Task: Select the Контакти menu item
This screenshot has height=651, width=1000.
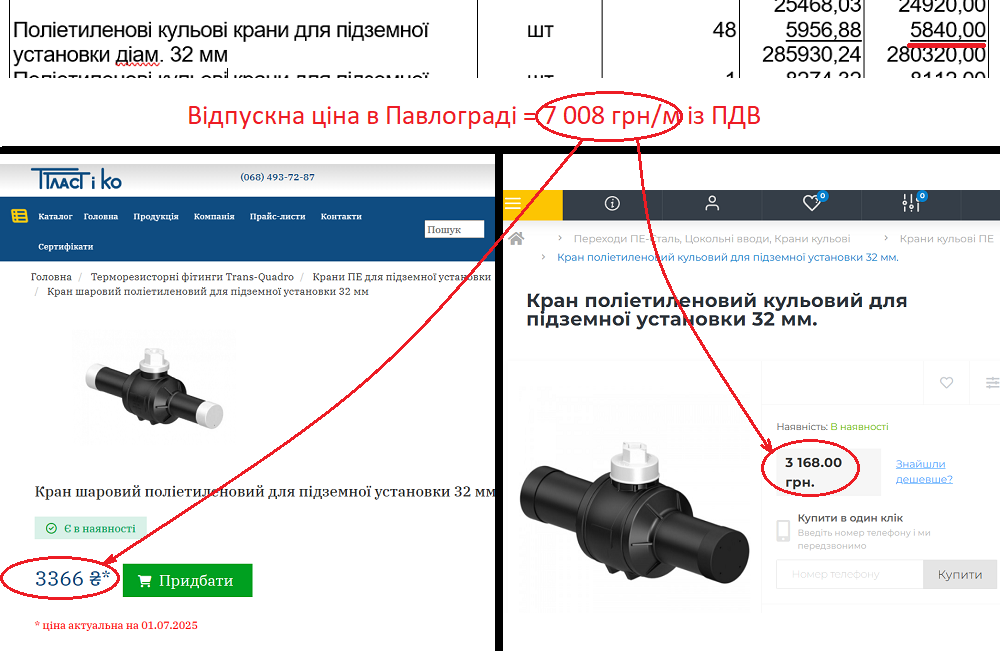Action: tap(341, 216)
